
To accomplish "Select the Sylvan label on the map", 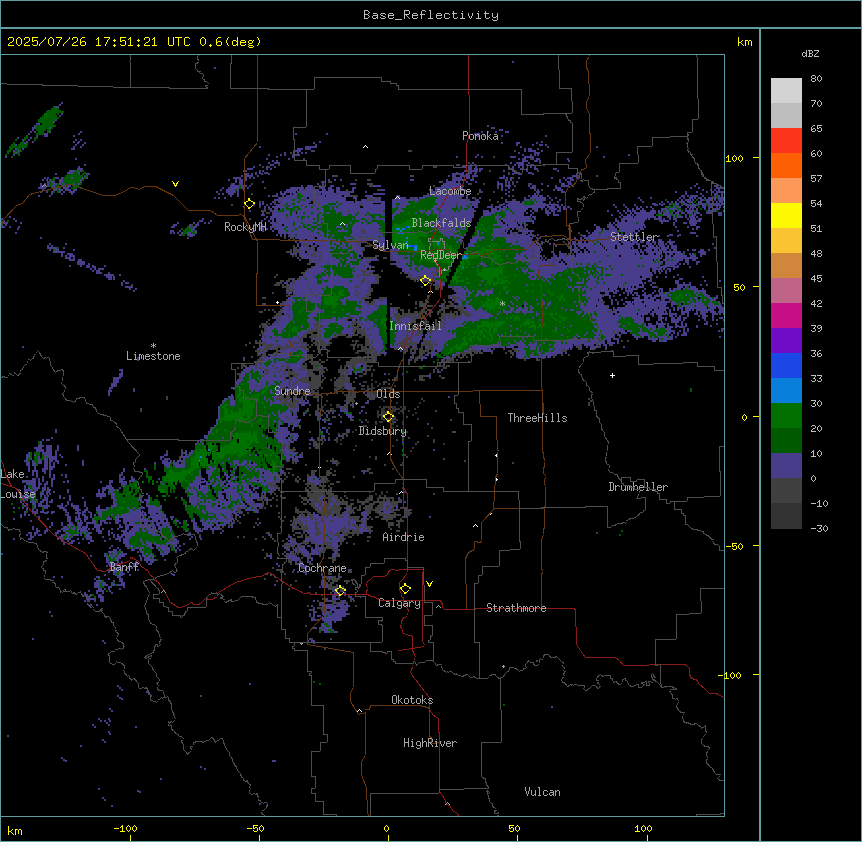I will 391,245.
